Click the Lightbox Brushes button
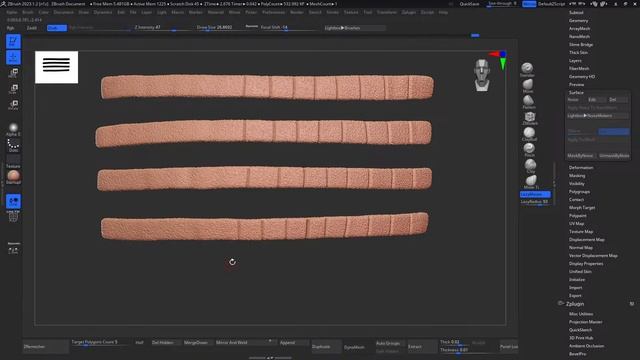This screenshot has height=360, width=640. [x=354, y=28]
